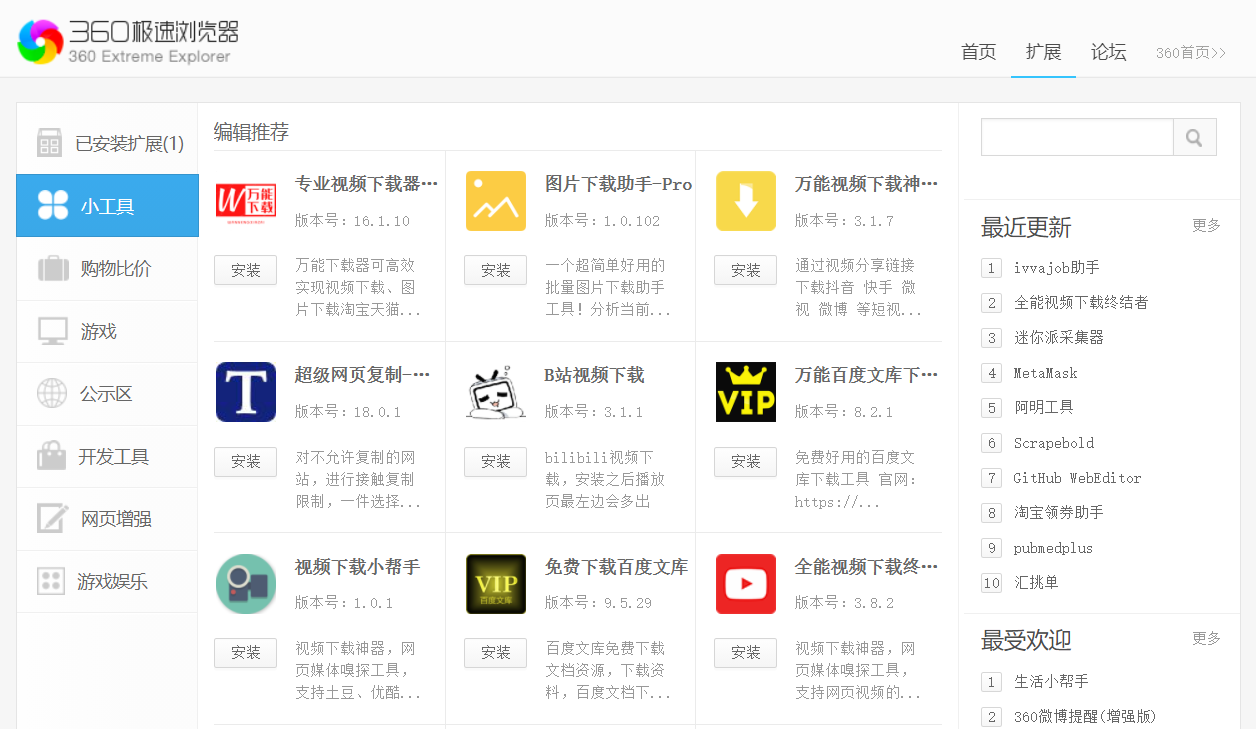Open pubmedplus in recent updates

(x=1053, y=548)
